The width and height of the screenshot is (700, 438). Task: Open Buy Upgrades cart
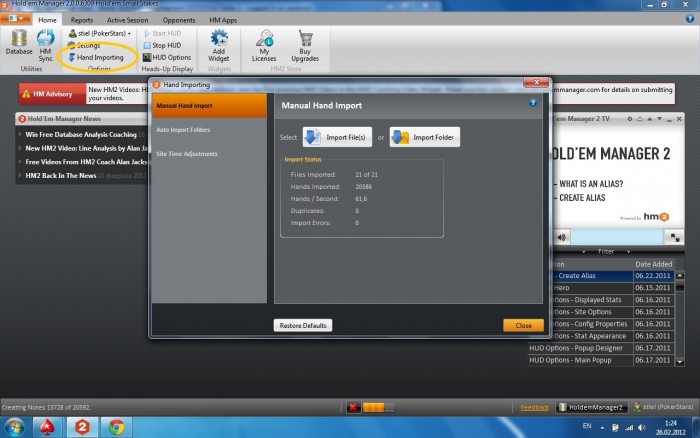point(305,45)
